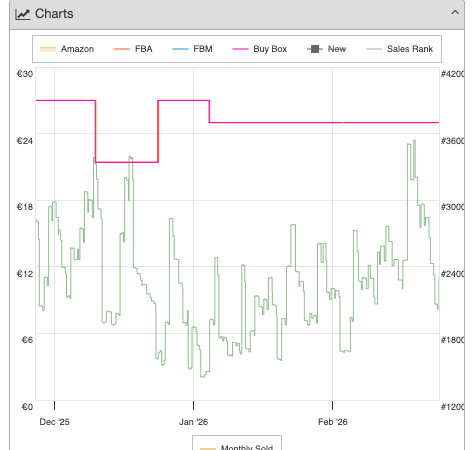
Task: Enable the struck-through New series
Action: coord(327,49)
